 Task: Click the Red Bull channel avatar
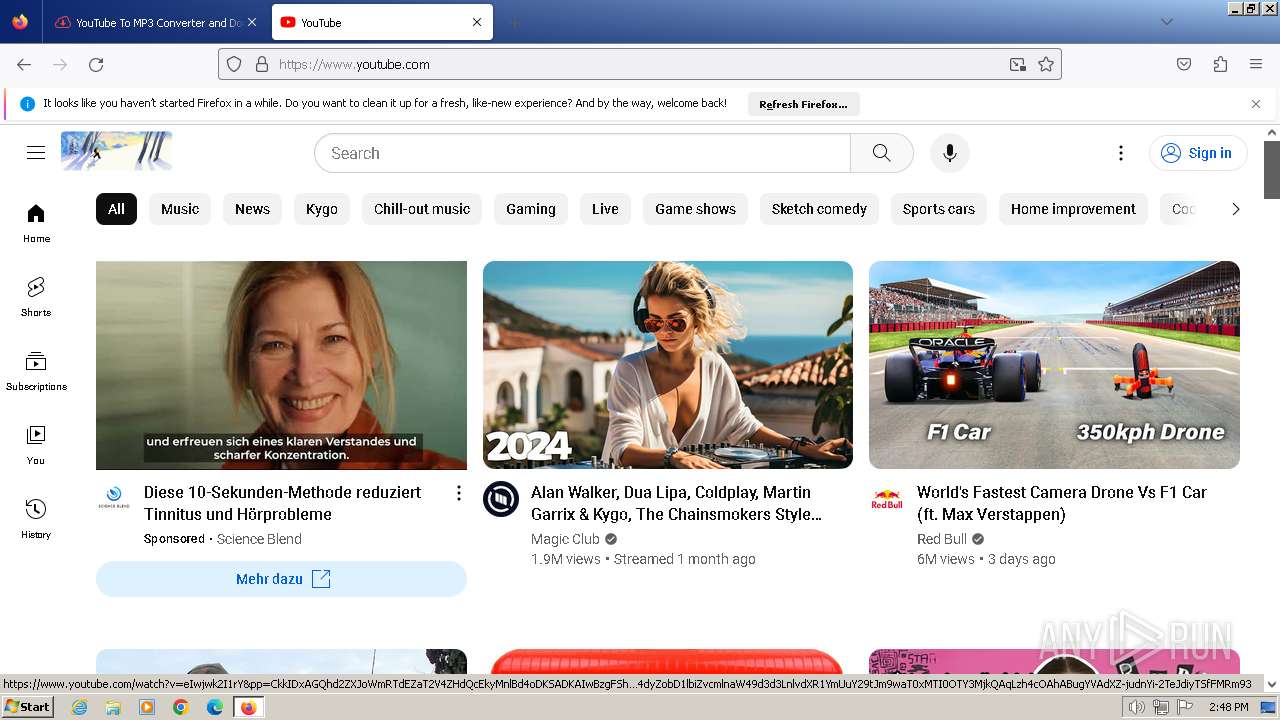pos(887,499)
